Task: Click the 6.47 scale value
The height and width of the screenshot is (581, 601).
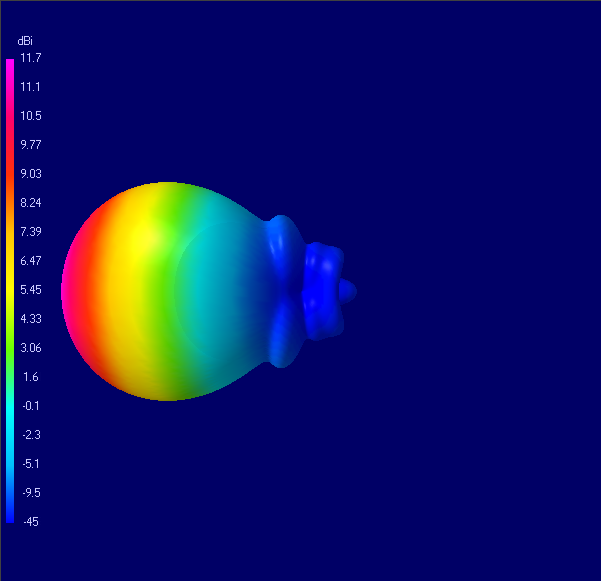Action: tap(31, 261)
